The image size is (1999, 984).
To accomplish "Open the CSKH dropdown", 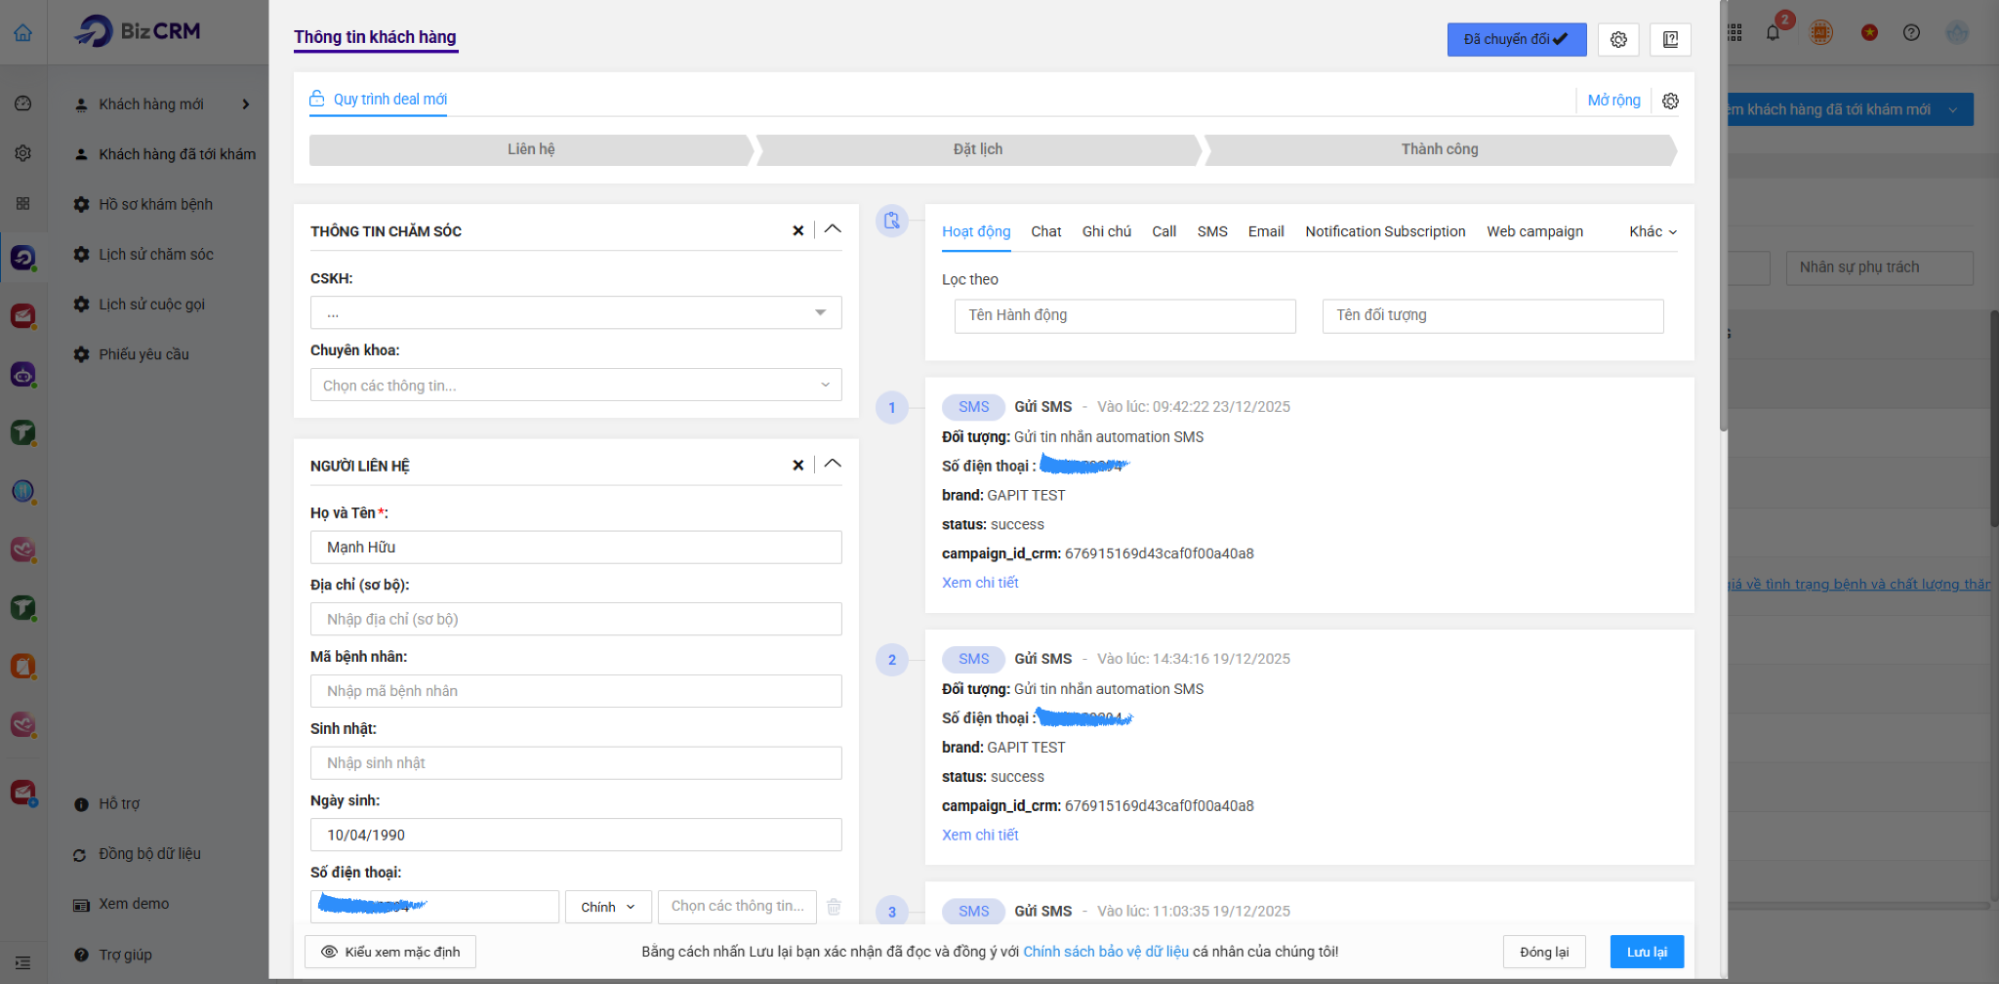I will pyautogui.click(x=575, y=313).
